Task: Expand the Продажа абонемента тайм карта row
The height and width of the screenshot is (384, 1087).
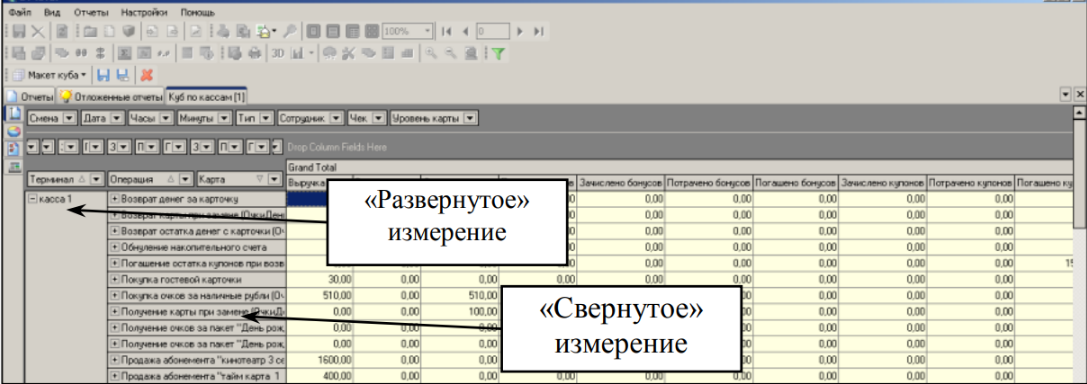Action: click(114, 376)
